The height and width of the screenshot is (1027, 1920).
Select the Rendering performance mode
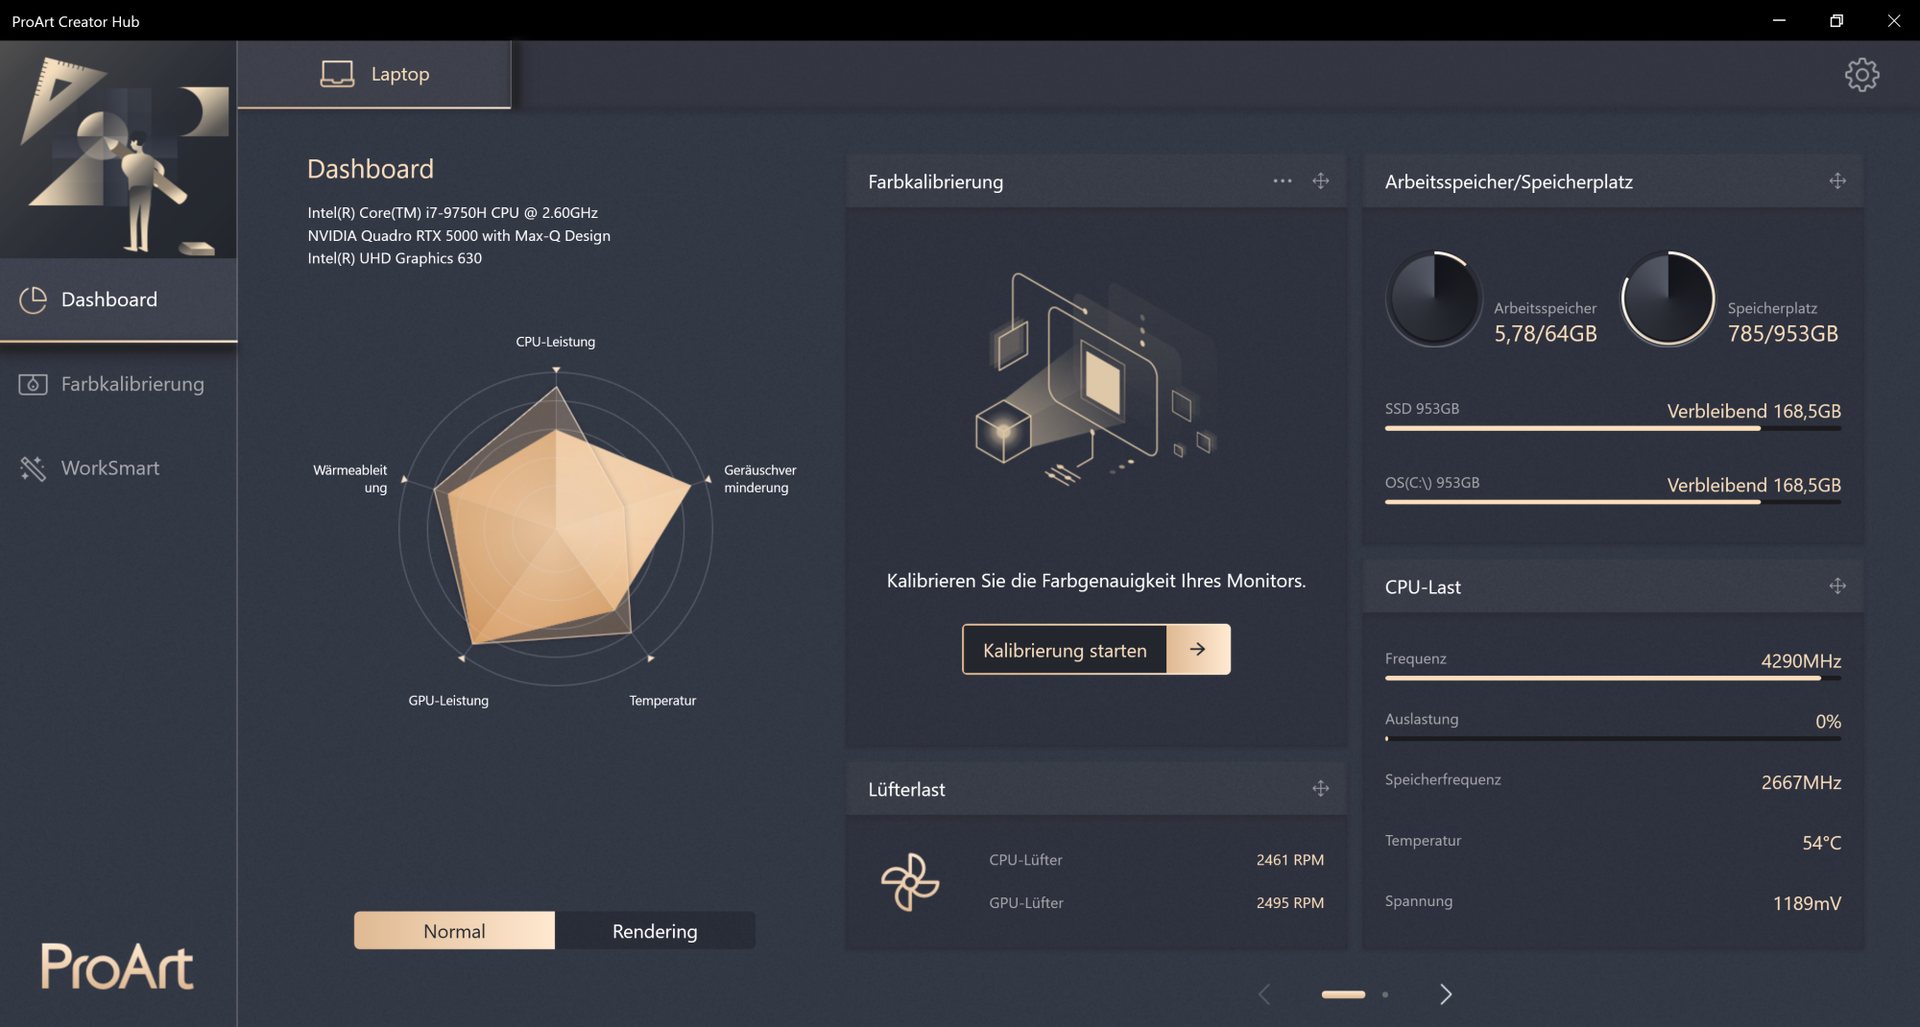[x=655, y=931]
